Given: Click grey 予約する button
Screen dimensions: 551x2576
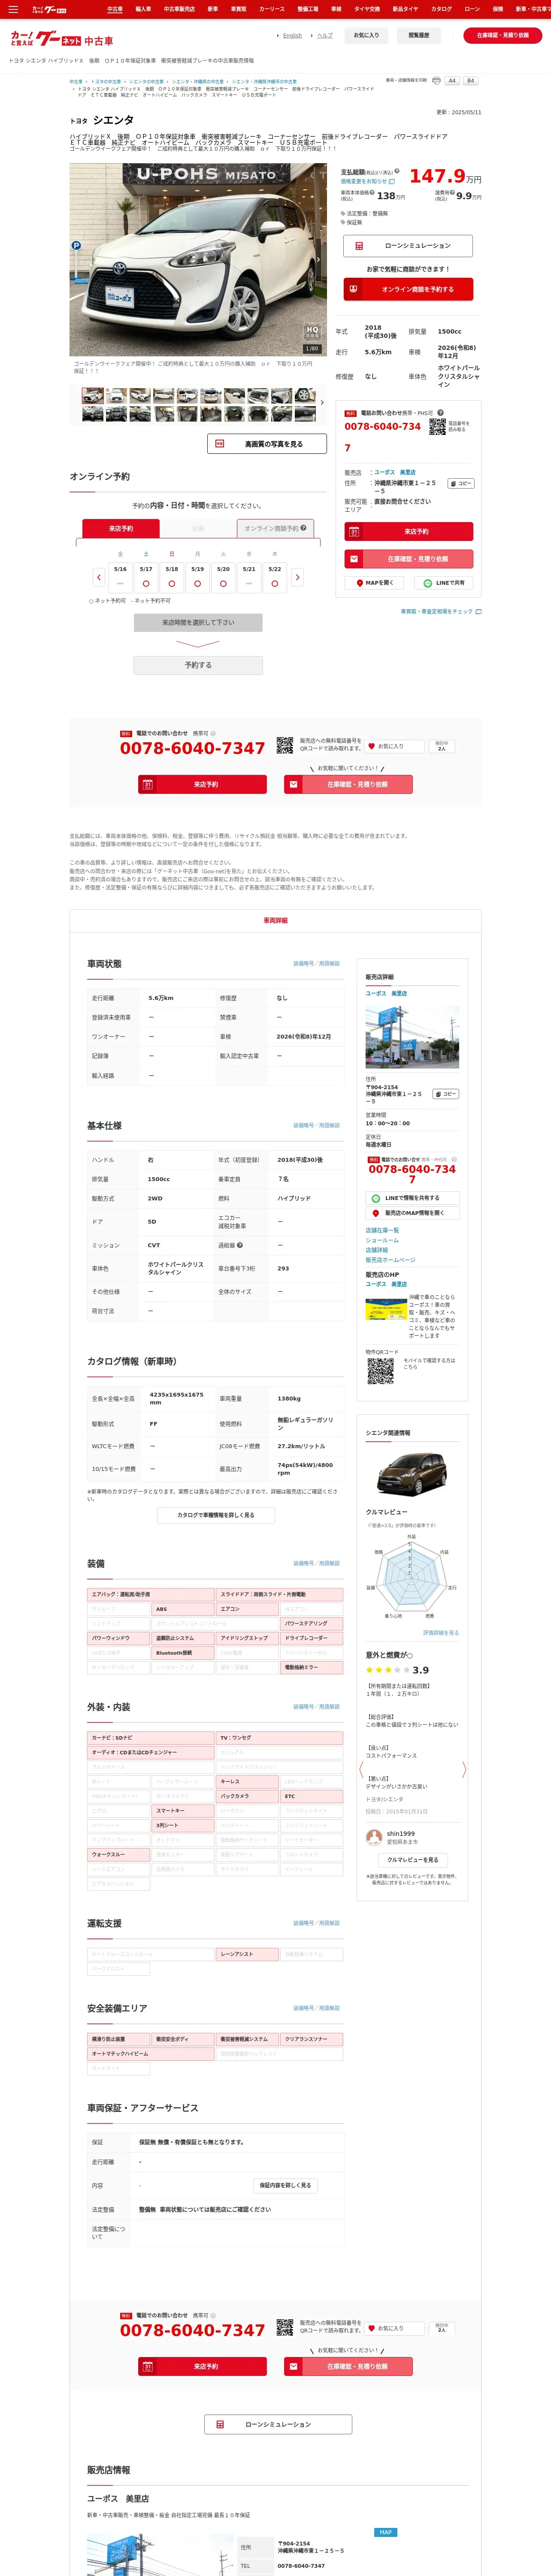Looking at the screenshot, I should (x=198, y=665).
